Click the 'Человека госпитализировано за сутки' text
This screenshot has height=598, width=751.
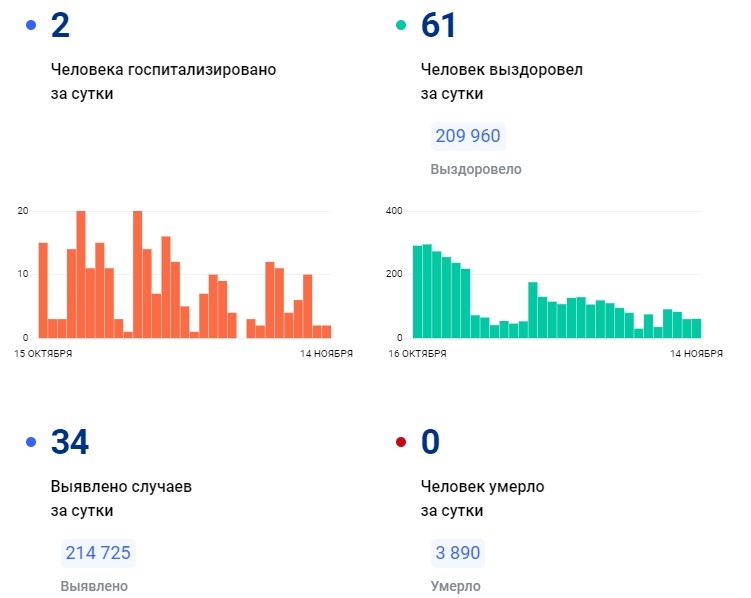click(163, 82)
